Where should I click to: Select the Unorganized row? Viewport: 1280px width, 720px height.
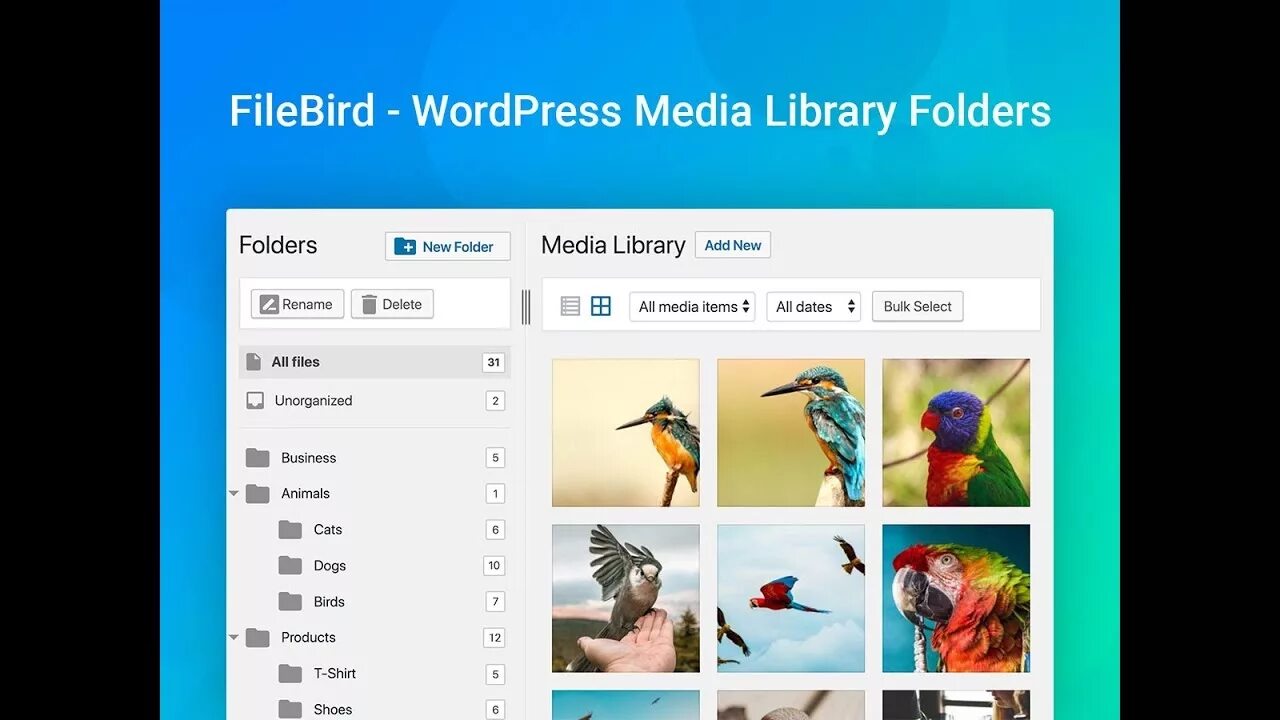[x=374, y=400]
